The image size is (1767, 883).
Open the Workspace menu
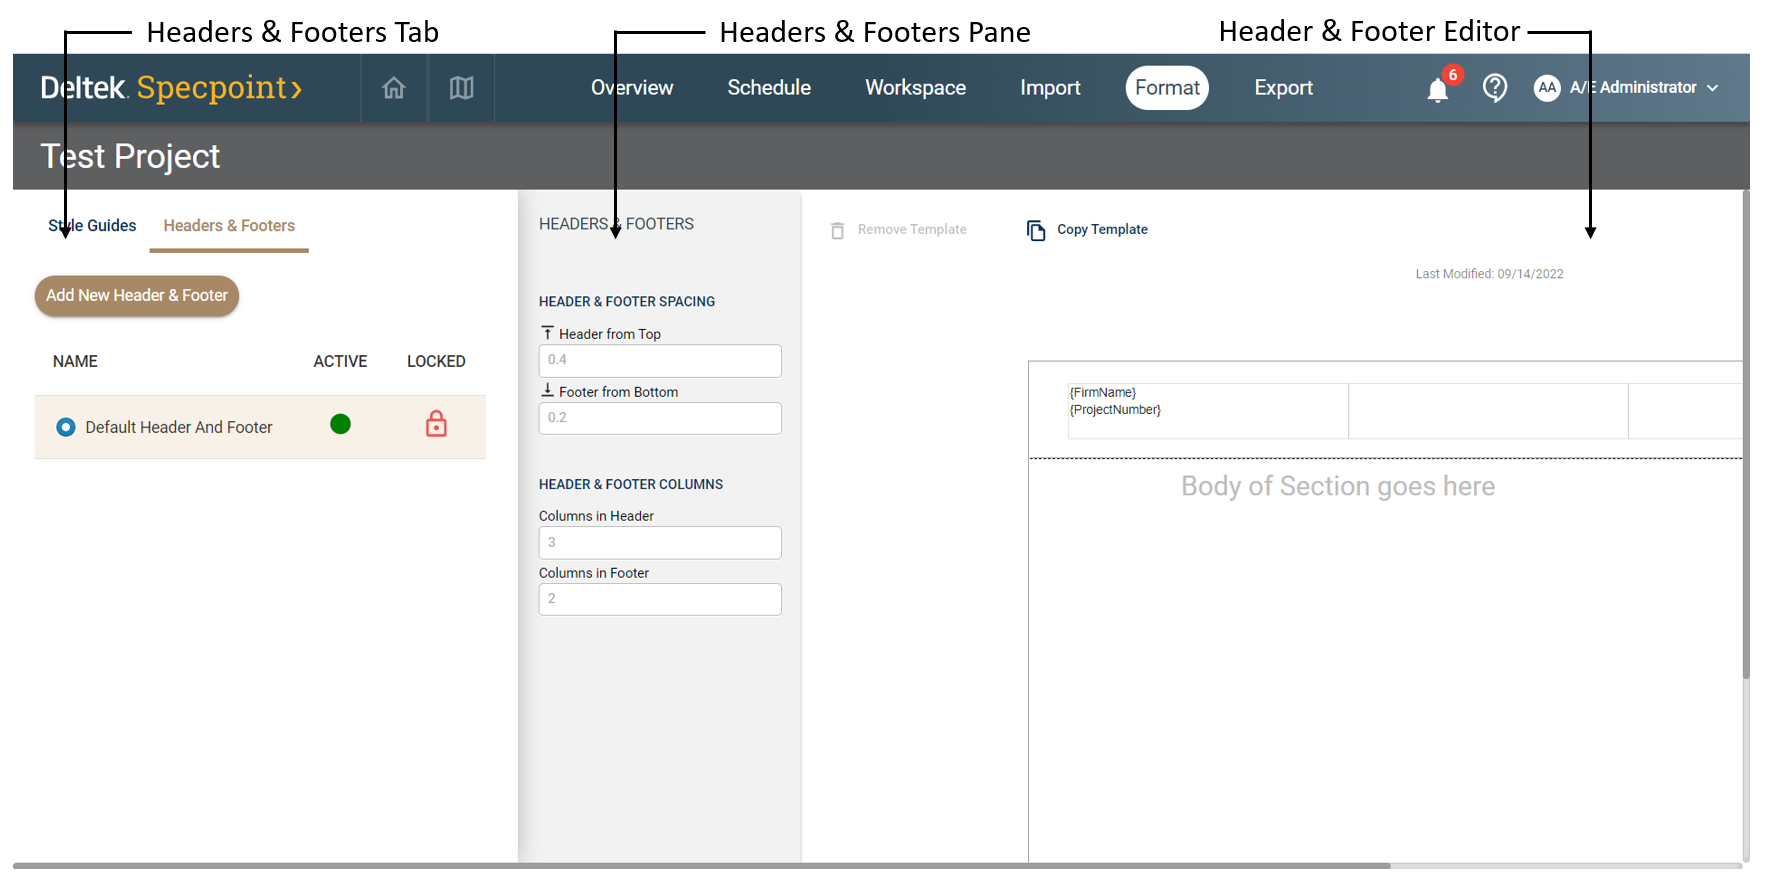tap(915, 88)
